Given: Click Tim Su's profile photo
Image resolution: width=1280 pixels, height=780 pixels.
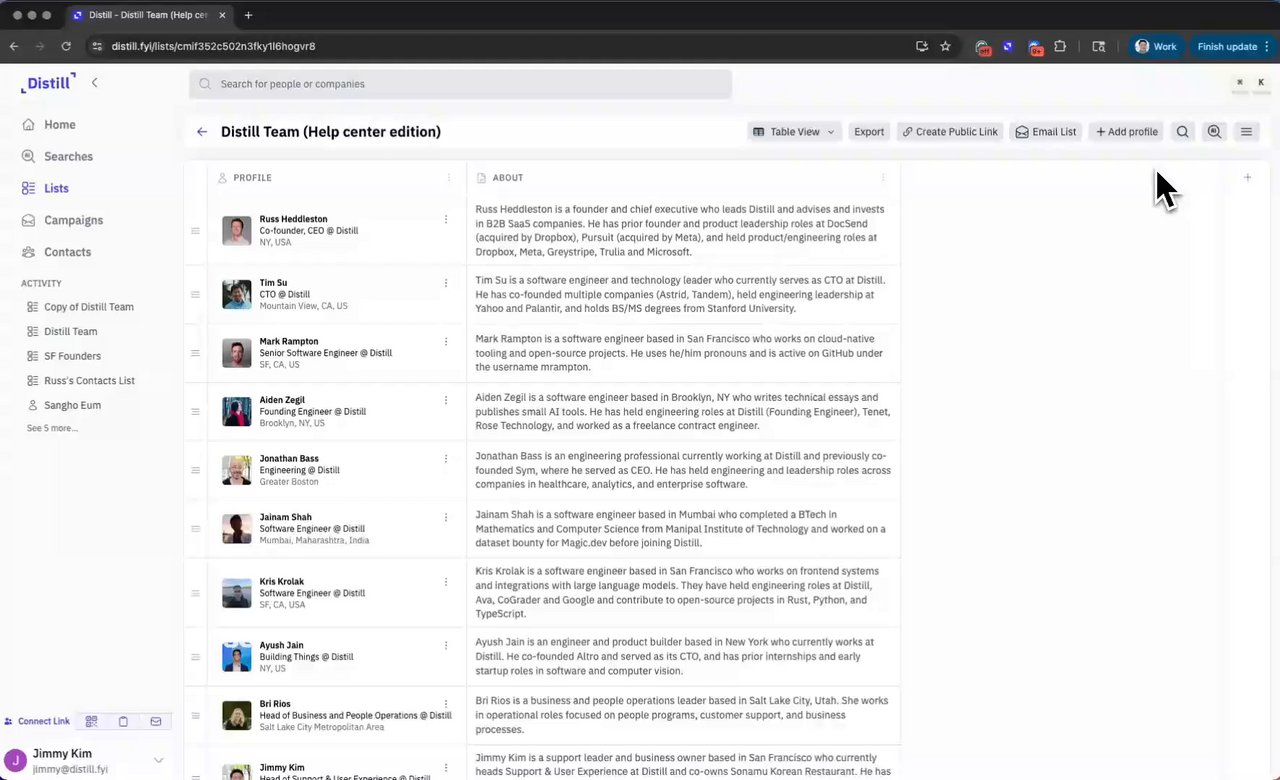Looking at the screenshot, I should [237, 295].
